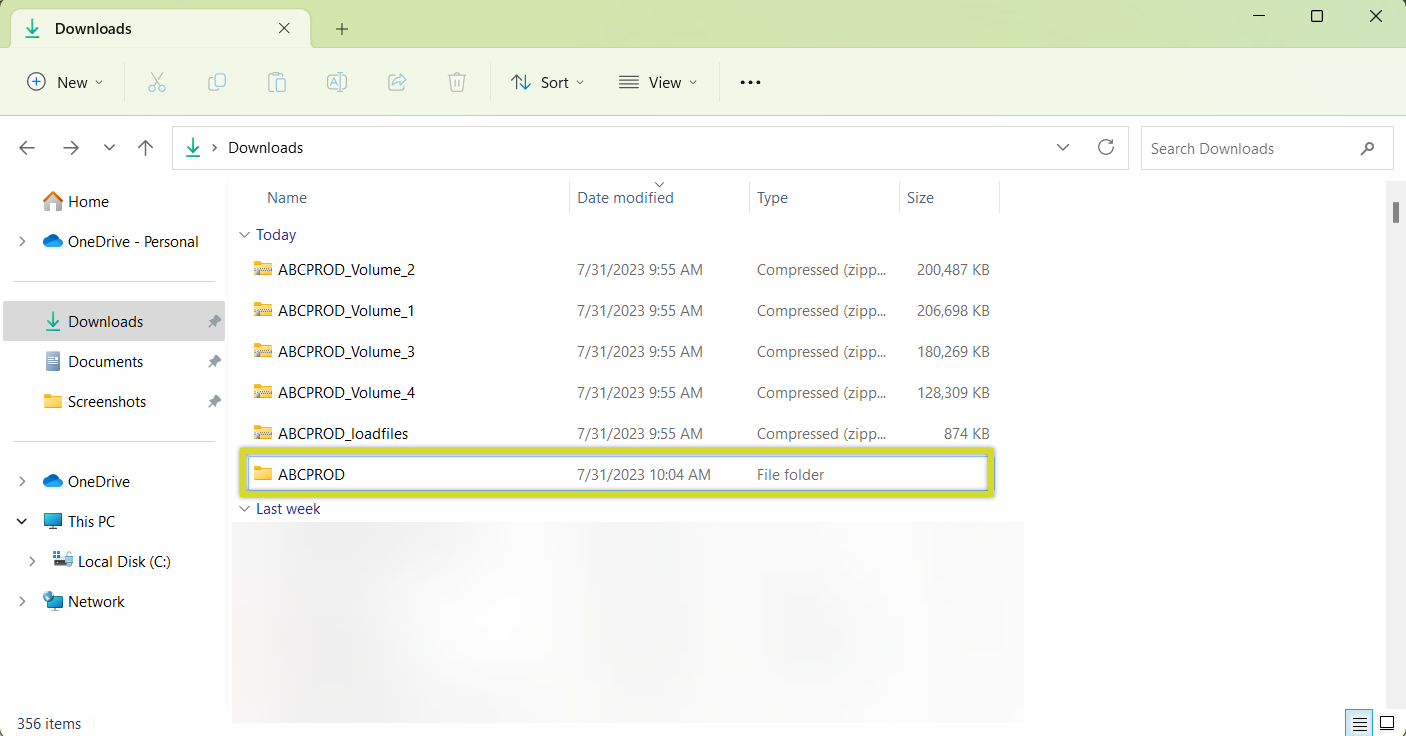Screen dimensions: 1406x736
Task: Click the Cut scissors icon
Action: point(157,82)
